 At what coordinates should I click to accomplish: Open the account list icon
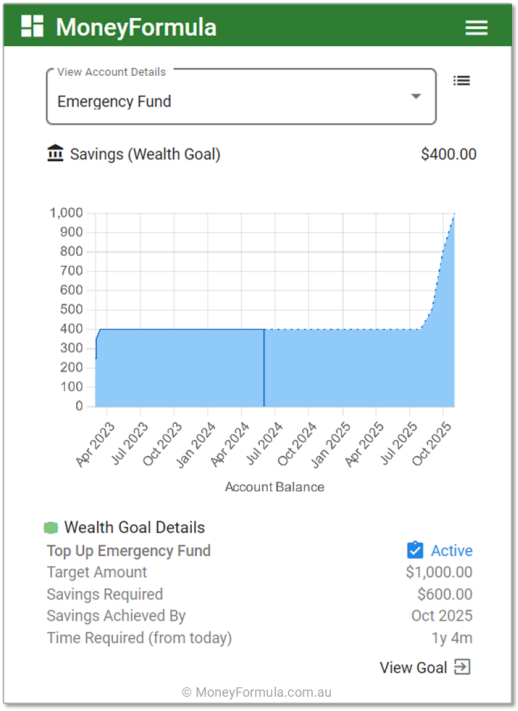pyautogui.click(x=461, y=81)
